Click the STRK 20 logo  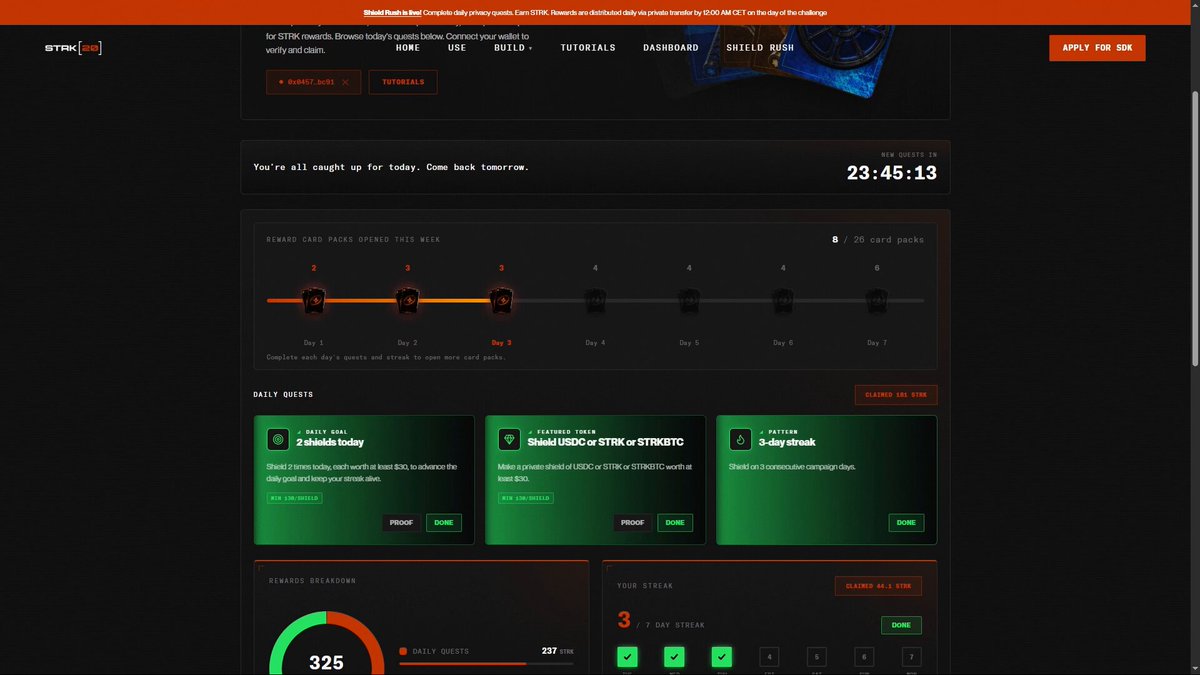click(73, 48)
